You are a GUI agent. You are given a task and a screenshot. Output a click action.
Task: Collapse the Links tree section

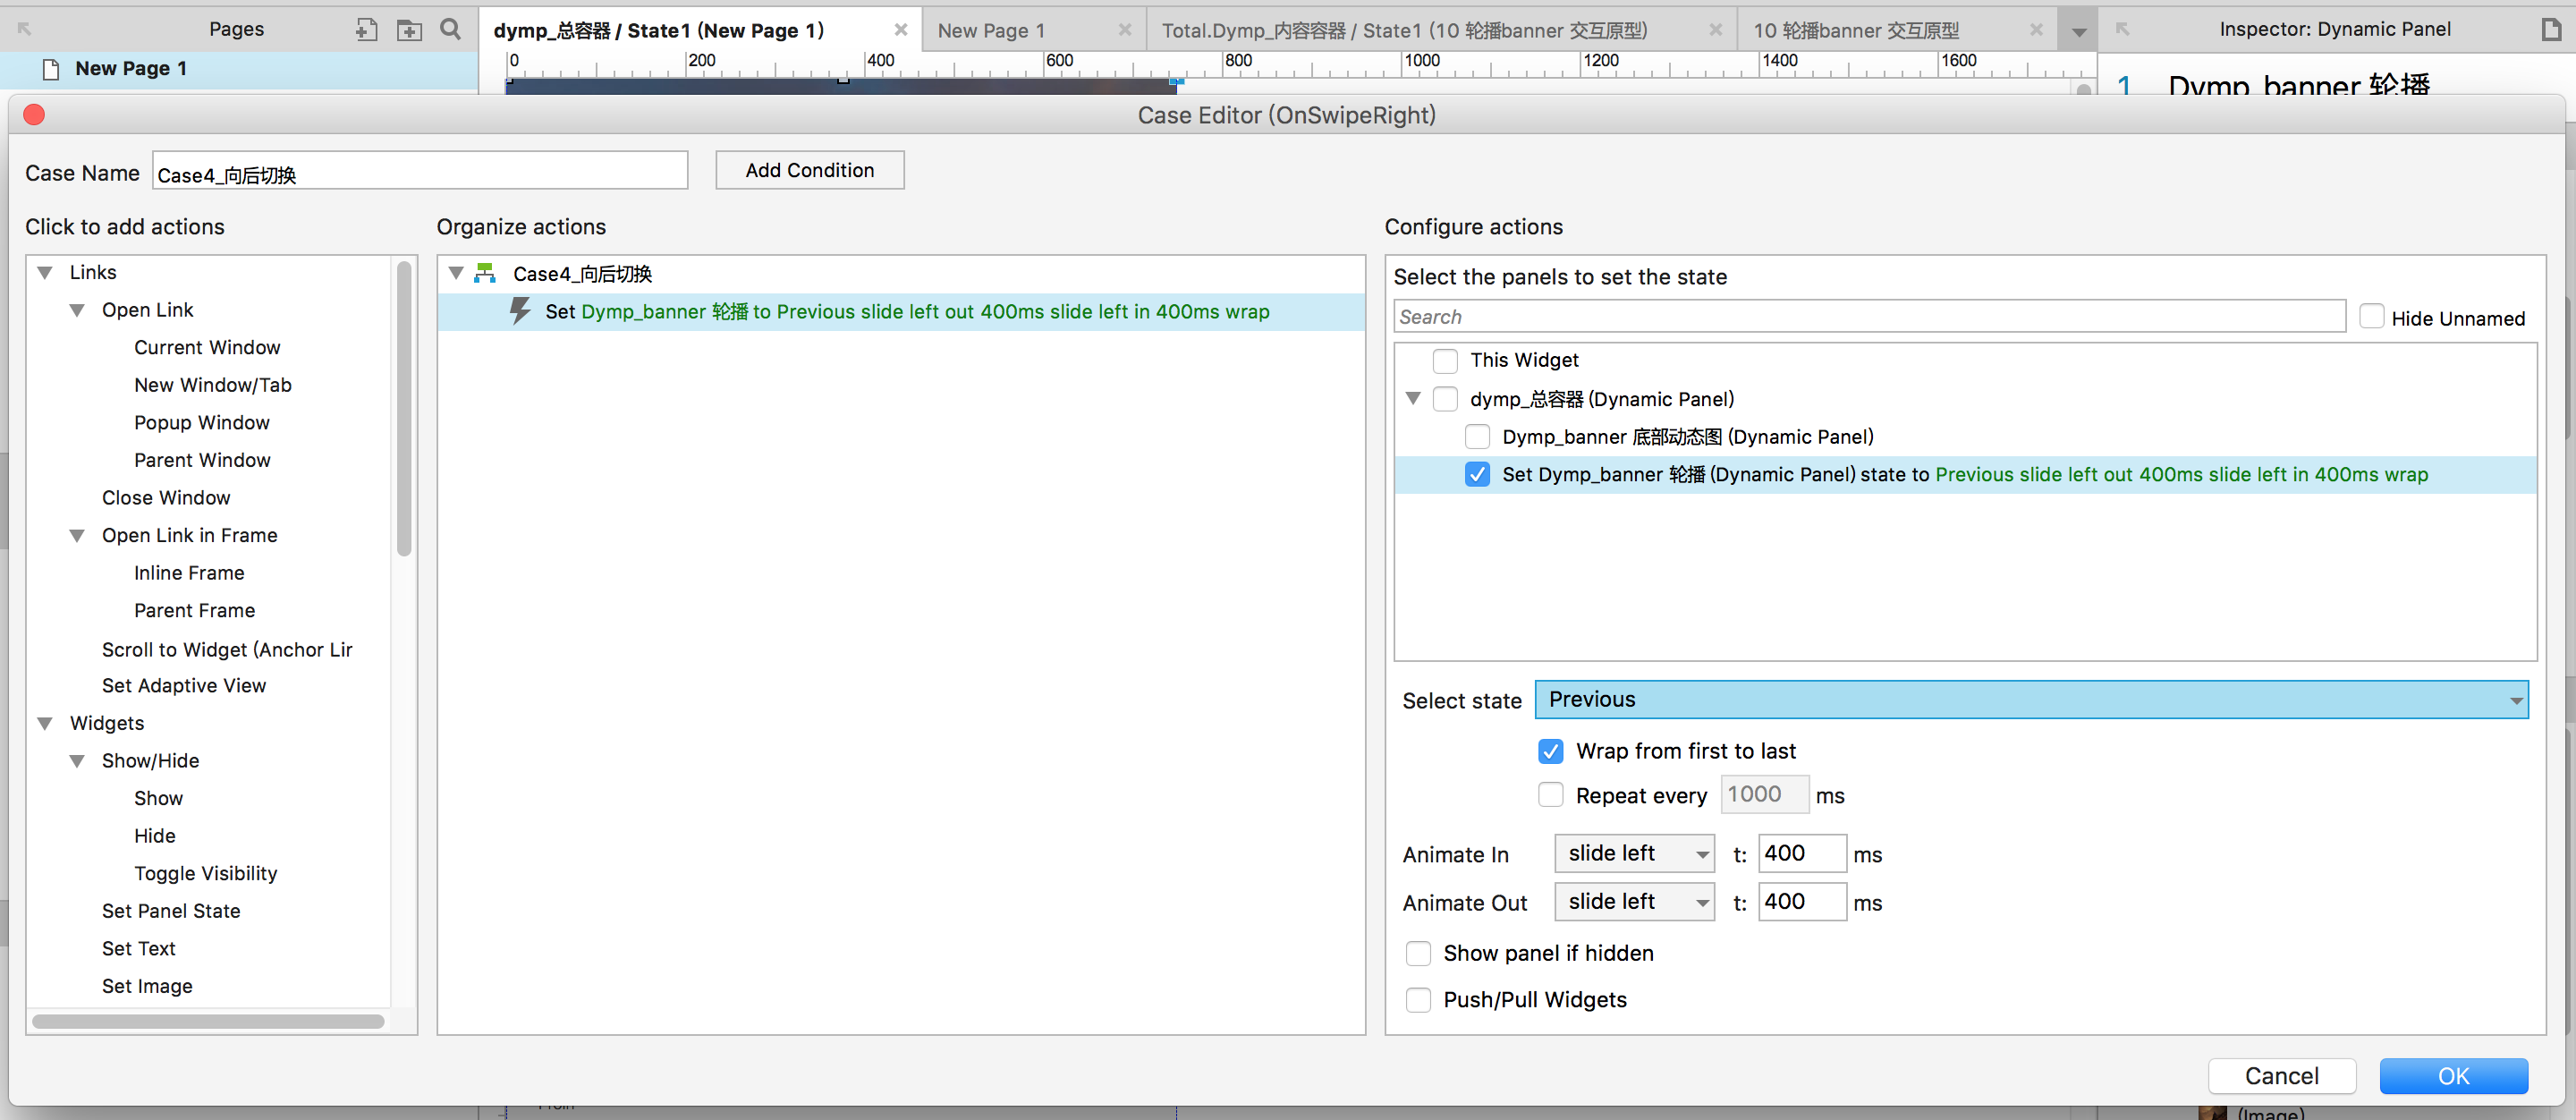tap(45, 272)
